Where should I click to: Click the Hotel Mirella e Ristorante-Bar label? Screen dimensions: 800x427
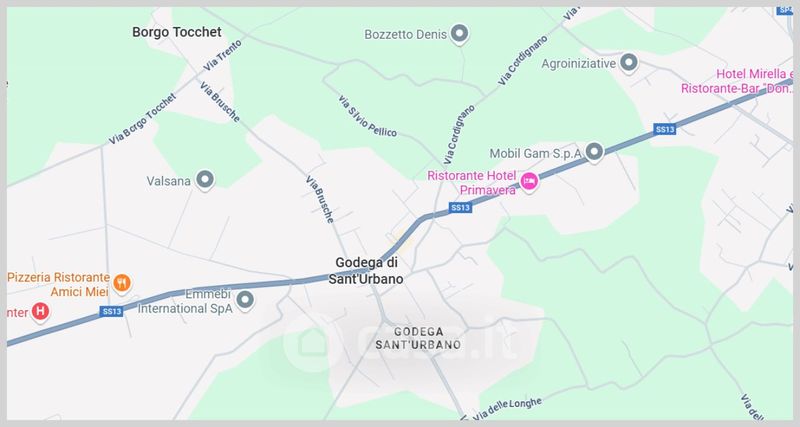point(738,81)
